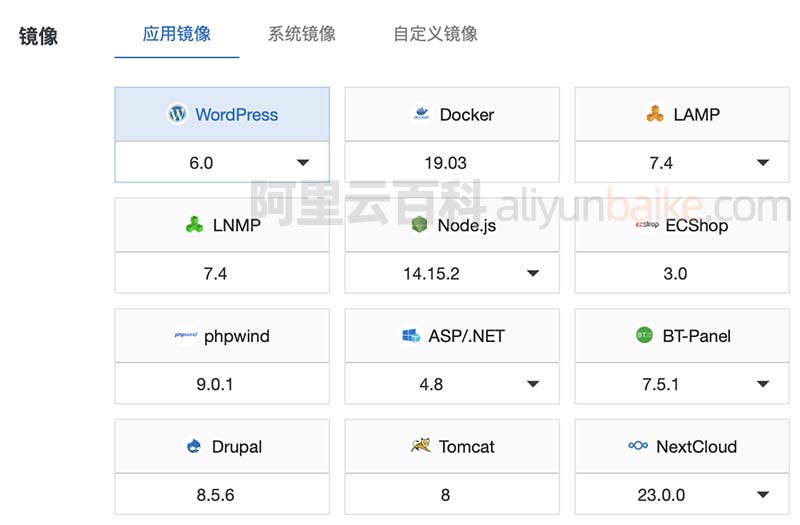800x525 pixels.
Task: Choose the phpwind image label
Action: [x=237, y=336]
